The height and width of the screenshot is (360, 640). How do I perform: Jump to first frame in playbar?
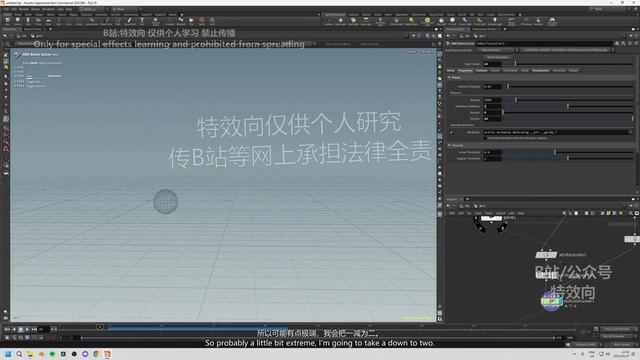click(7, 329)
